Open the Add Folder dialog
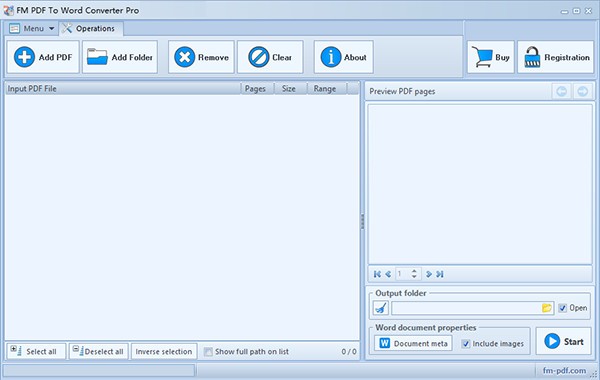The width and height of the screenshot is (600, 380). tap(120, 57)
